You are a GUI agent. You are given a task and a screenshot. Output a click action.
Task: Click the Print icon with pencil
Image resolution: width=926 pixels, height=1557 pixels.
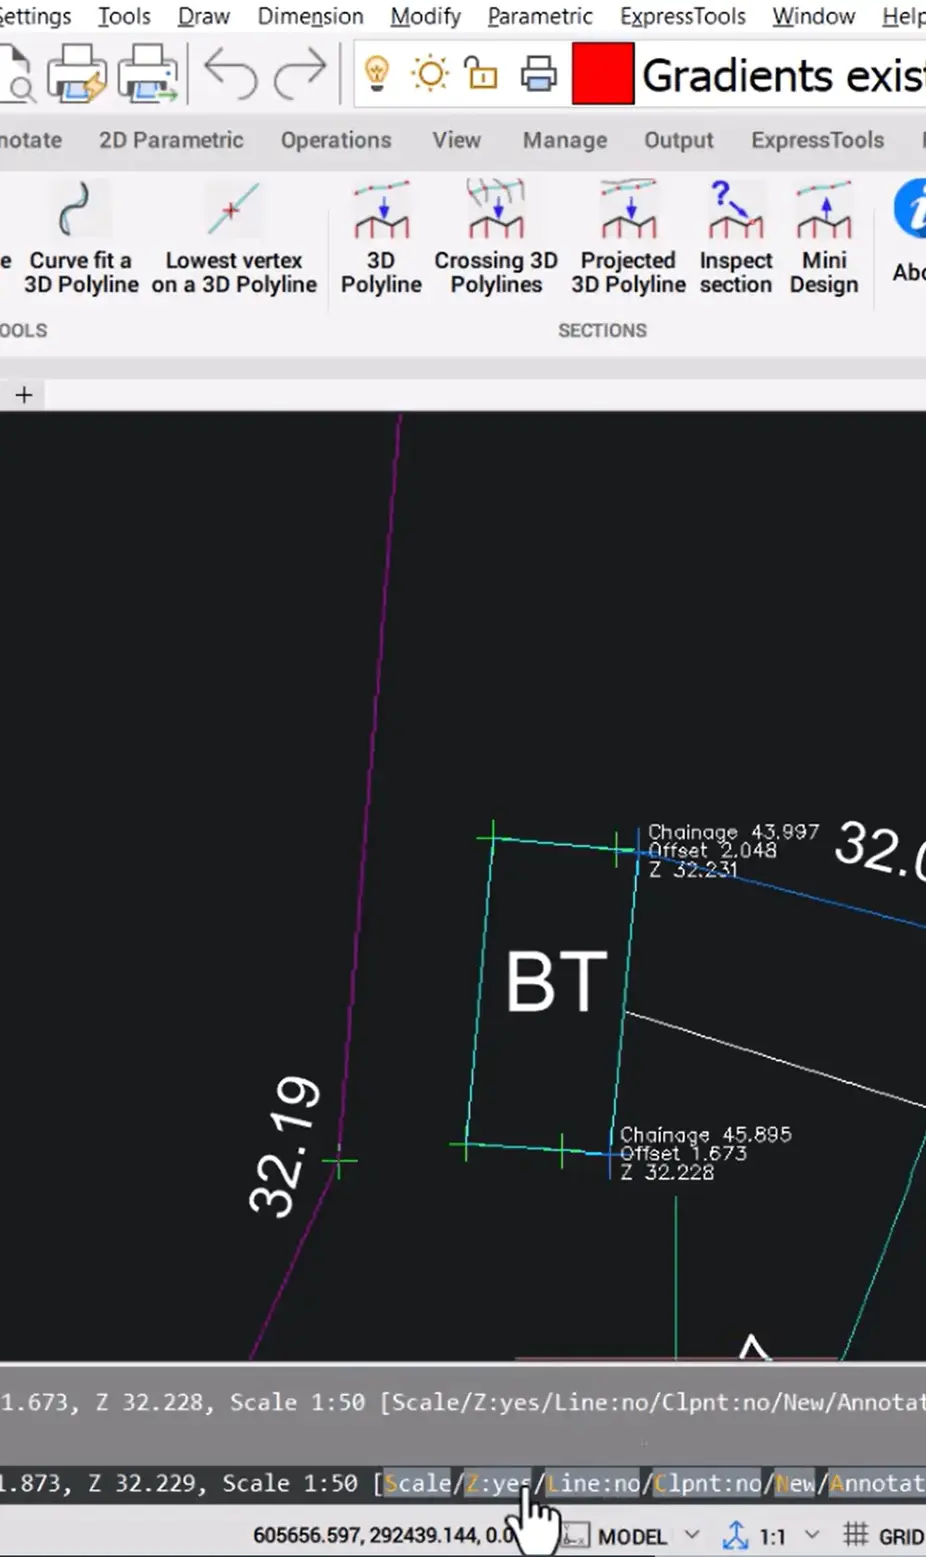pyautogui.click(x=78, y=75)
